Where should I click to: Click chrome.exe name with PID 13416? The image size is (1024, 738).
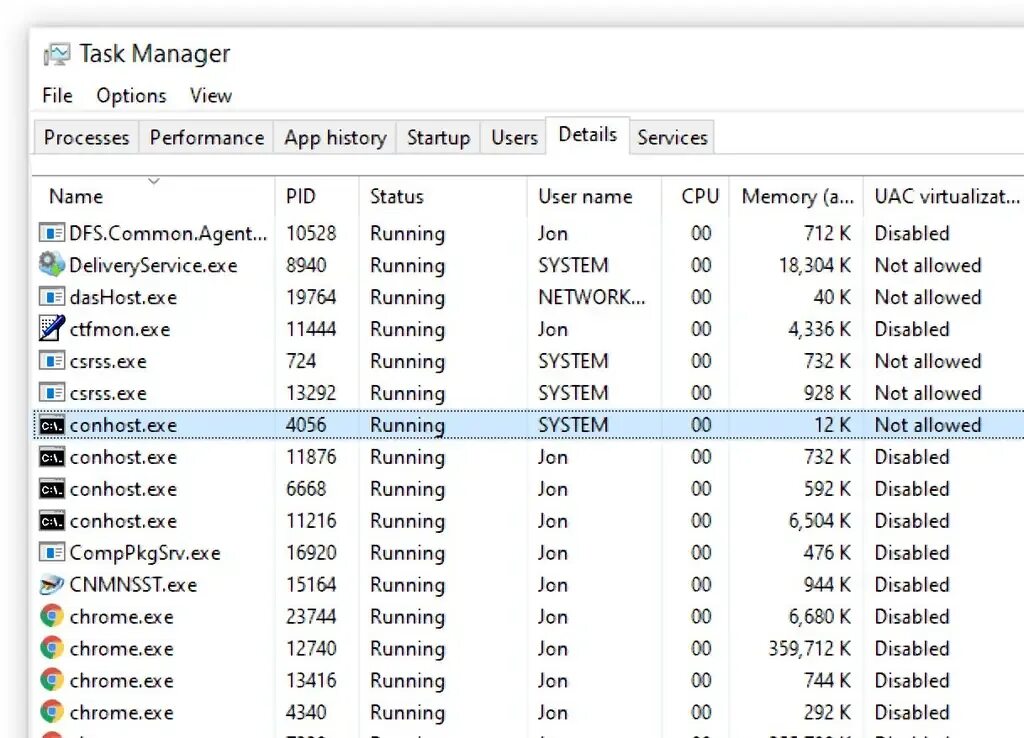(121, 681)
